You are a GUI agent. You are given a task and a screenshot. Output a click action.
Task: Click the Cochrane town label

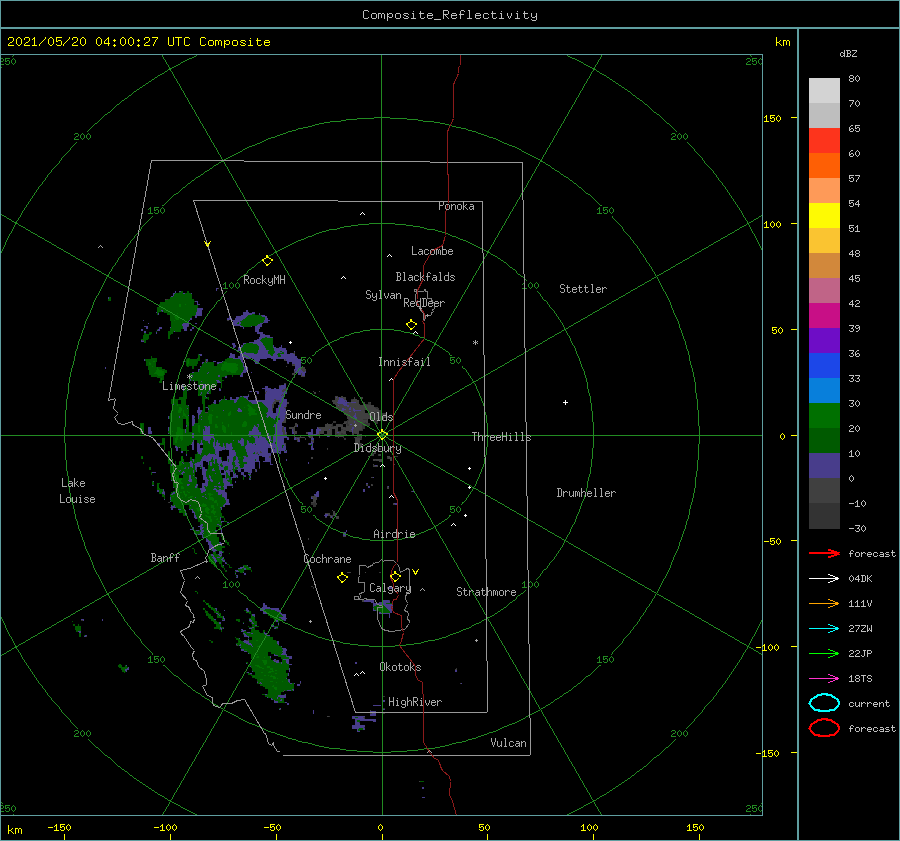(327, 559)
